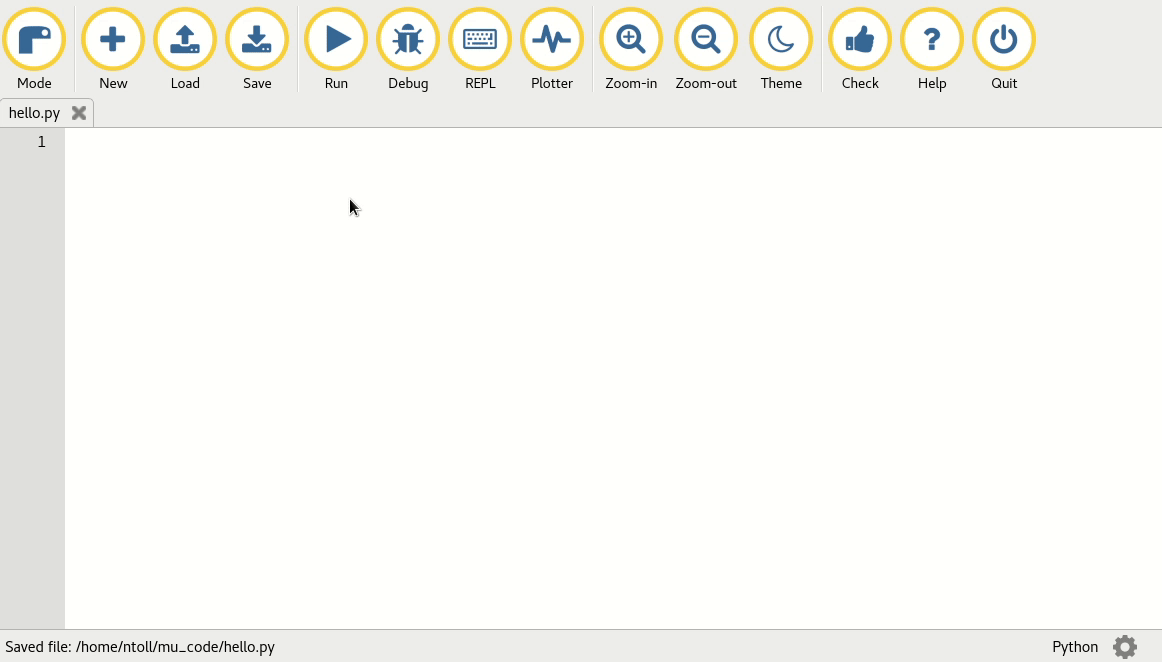Save the current file with Save icon
Screen dimensions: 1162x662
[x=257, y=40]
